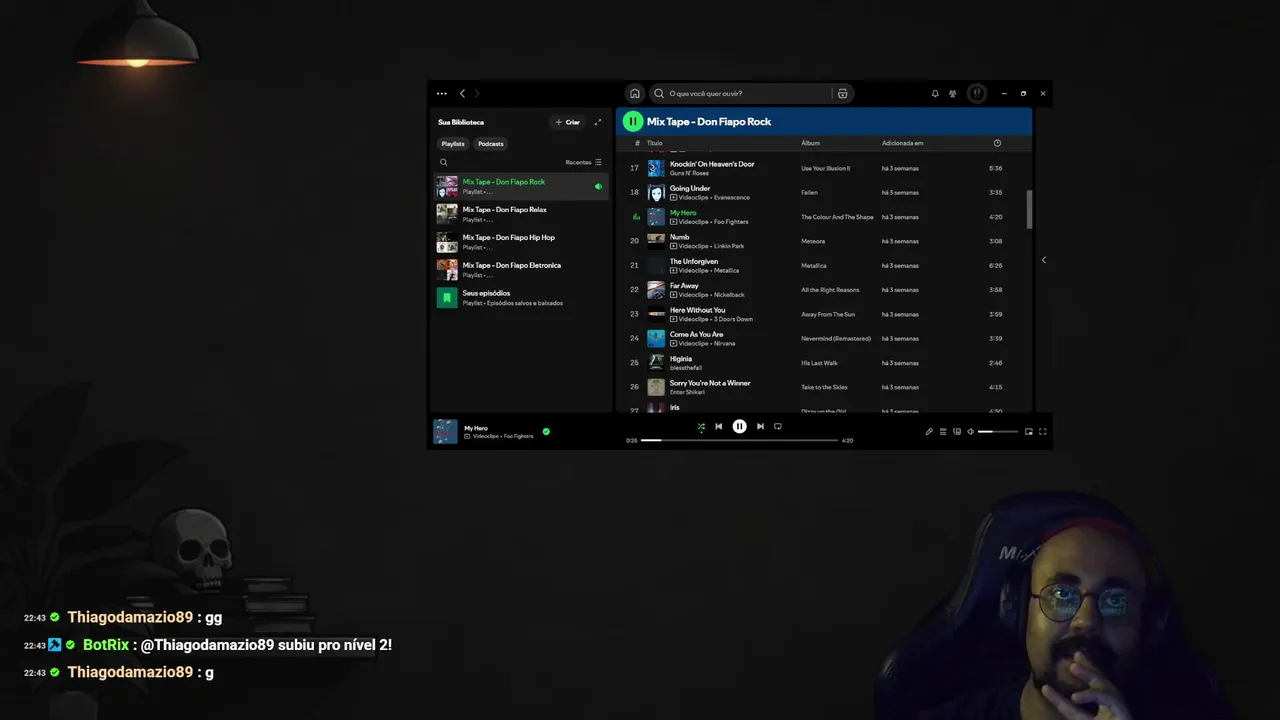Image resolution: width=1280 pixels, height=720 pixels.
Task: Open the Recentes sort dropdown
Action: (584, 162)
